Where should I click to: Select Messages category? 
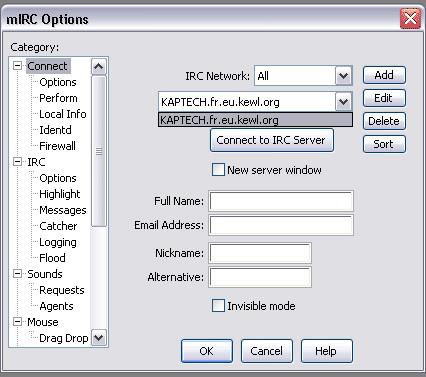pyautogui.click(x=63, y=210)
